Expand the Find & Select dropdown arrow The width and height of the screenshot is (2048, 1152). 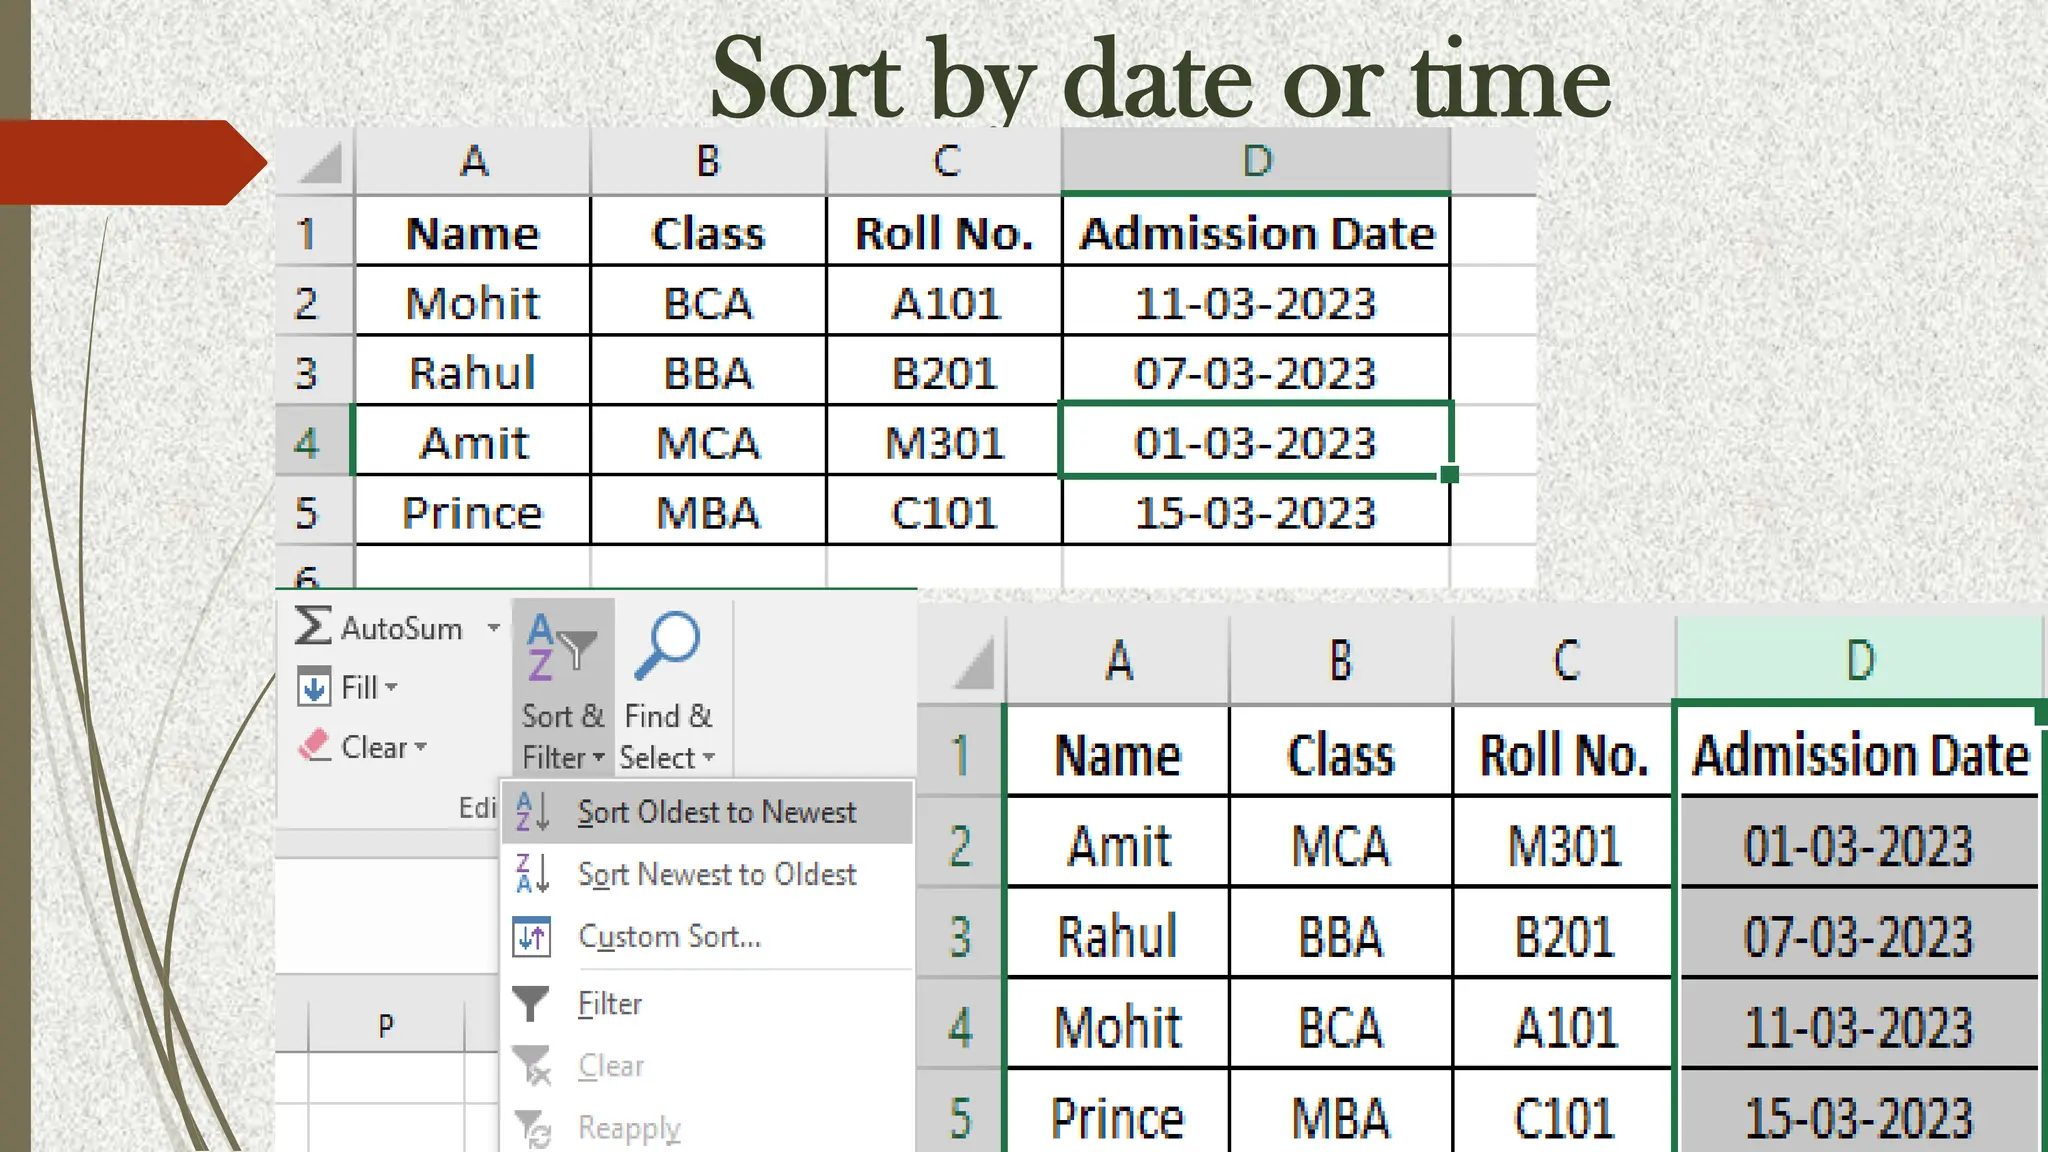(x=709, y=758)
